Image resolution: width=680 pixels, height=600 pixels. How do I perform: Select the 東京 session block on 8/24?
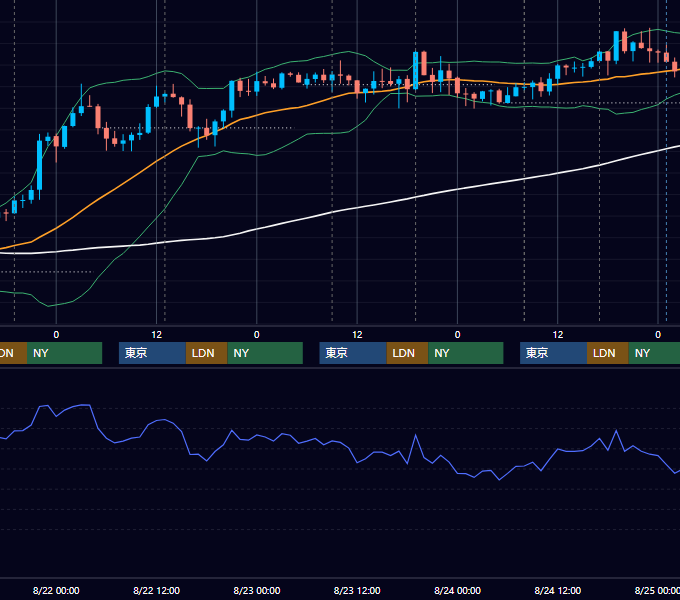tap(553, 353)
